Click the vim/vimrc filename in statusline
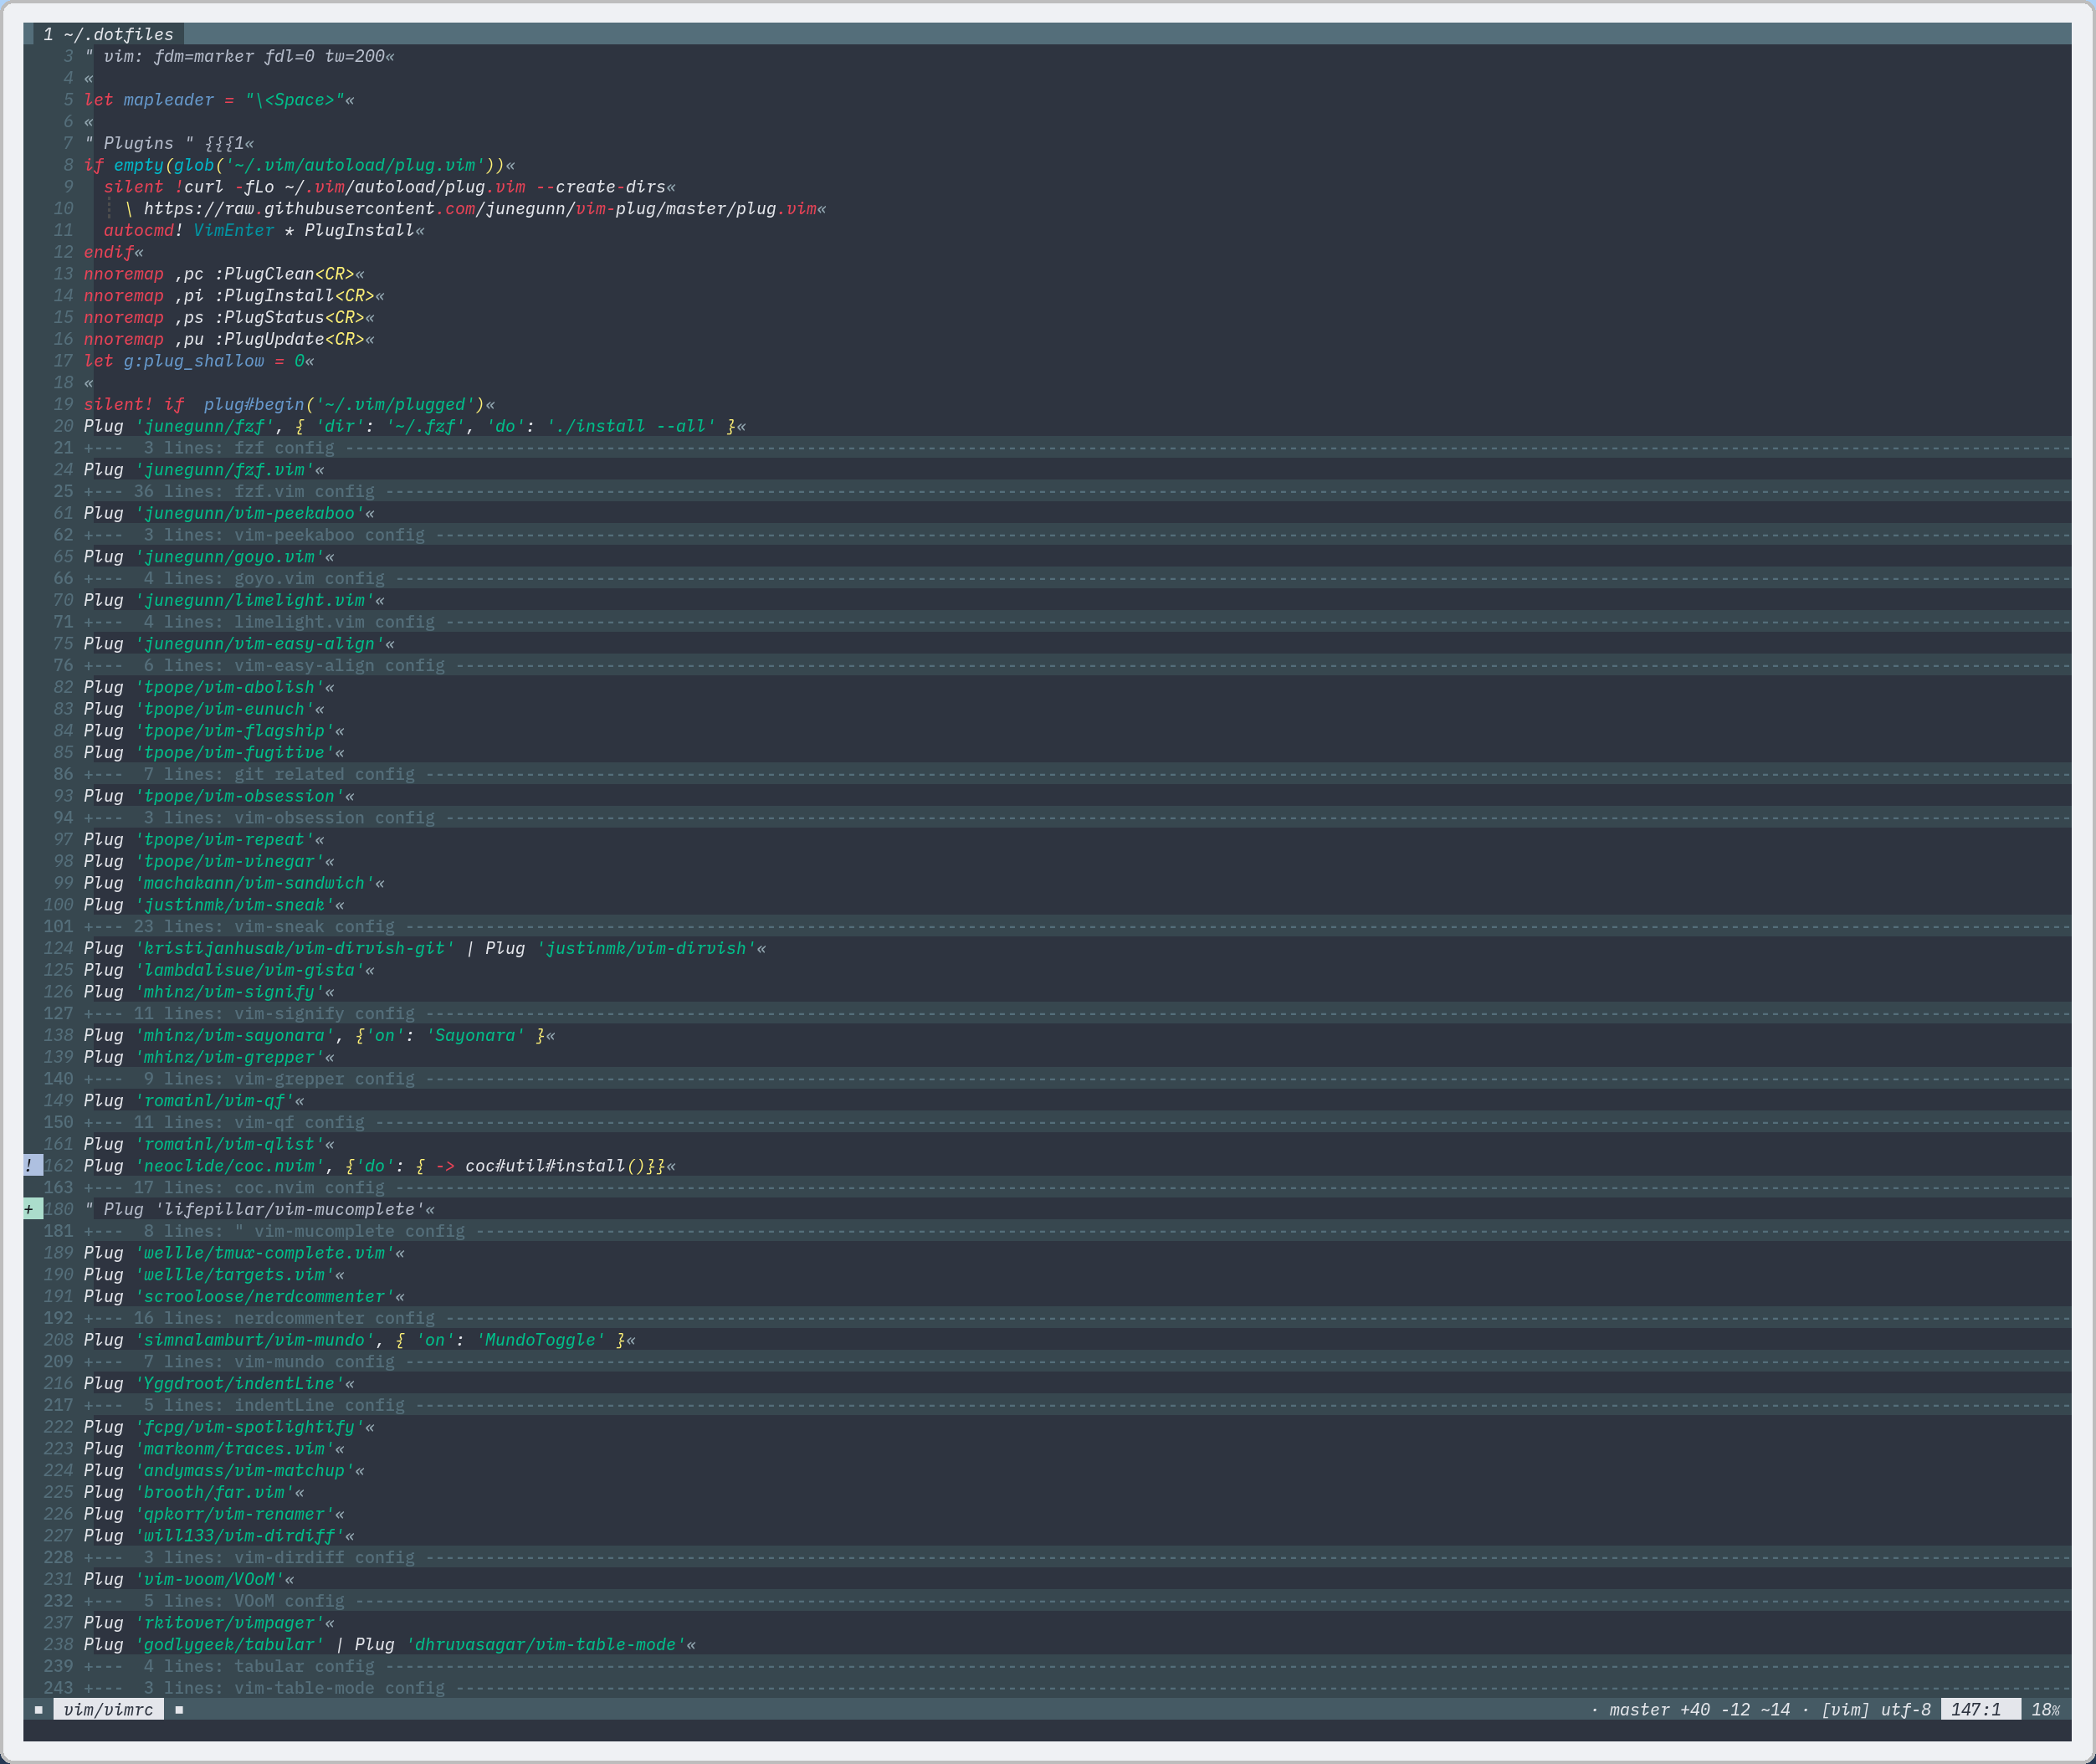The image size is (2096, 1764). 108,1710
